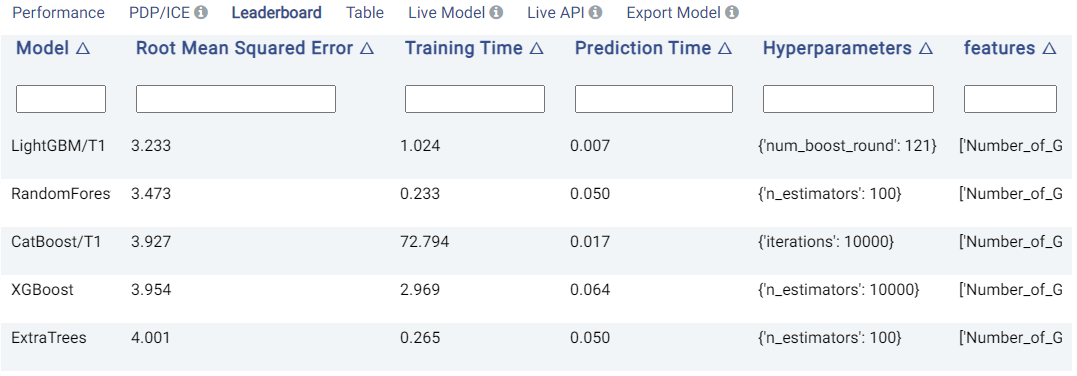This screenshot has height=376, width=1077.
Task: Select the CatBoost/T1 row
Action: [x=536, y=242]
